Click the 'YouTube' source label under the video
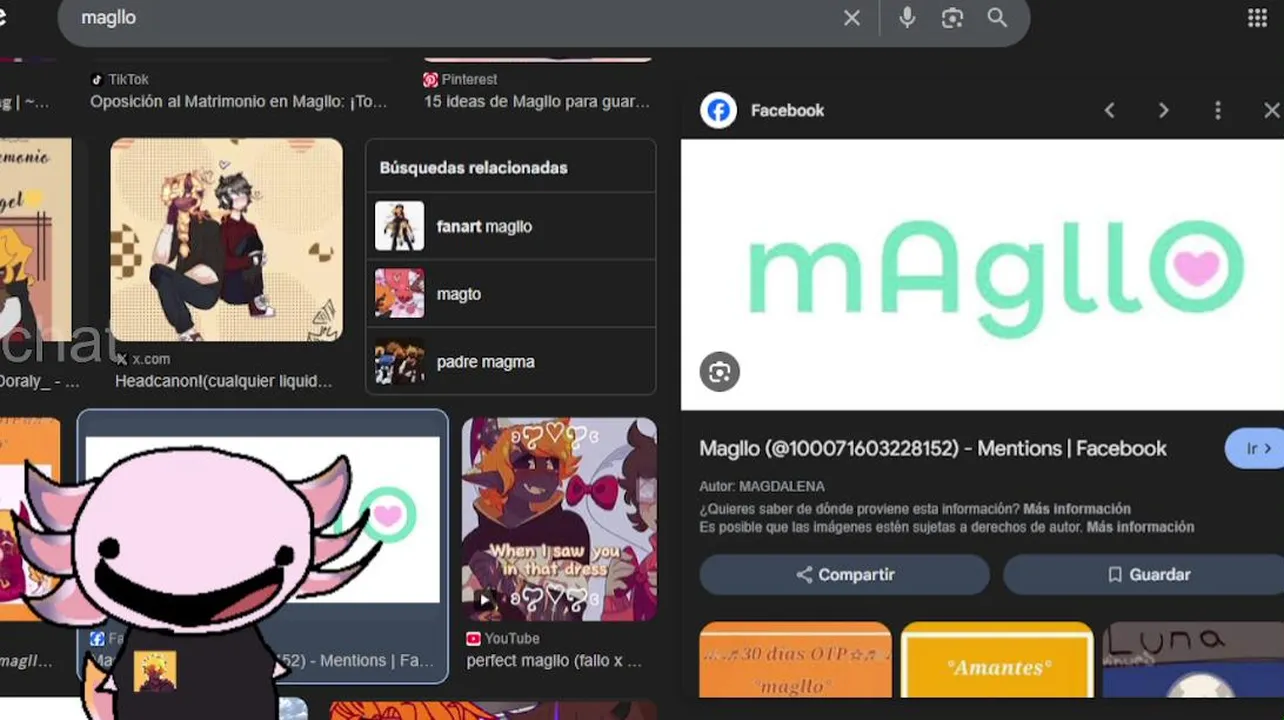The height and width of the screenshot is (720, 1284). pos(511,638)
